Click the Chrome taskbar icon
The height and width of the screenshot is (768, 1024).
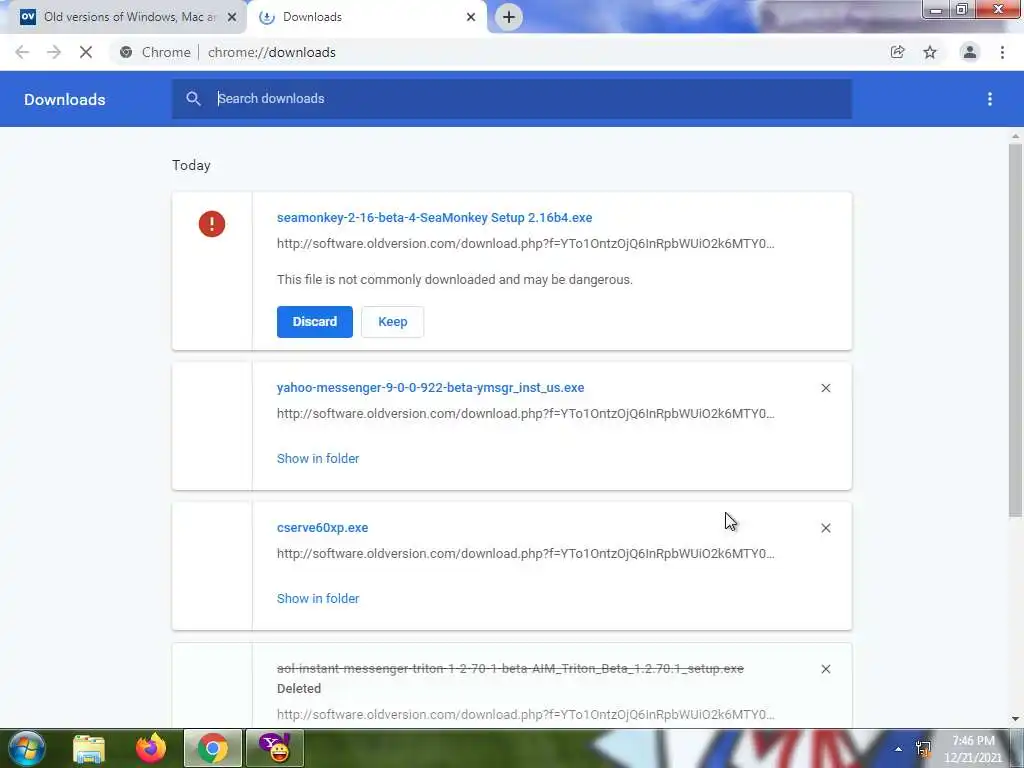click(x=213, y=748)
